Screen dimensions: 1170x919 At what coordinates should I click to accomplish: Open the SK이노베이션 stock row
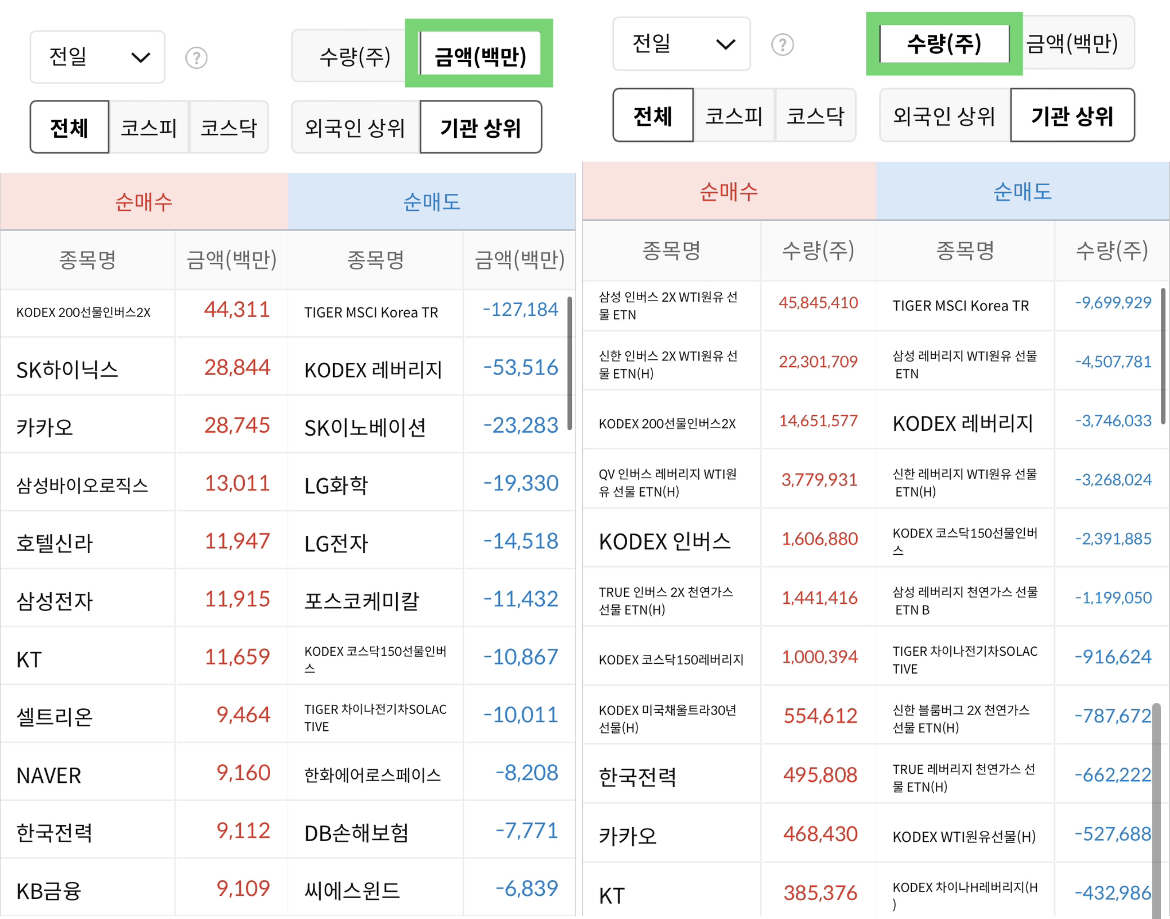pos(365,427)
